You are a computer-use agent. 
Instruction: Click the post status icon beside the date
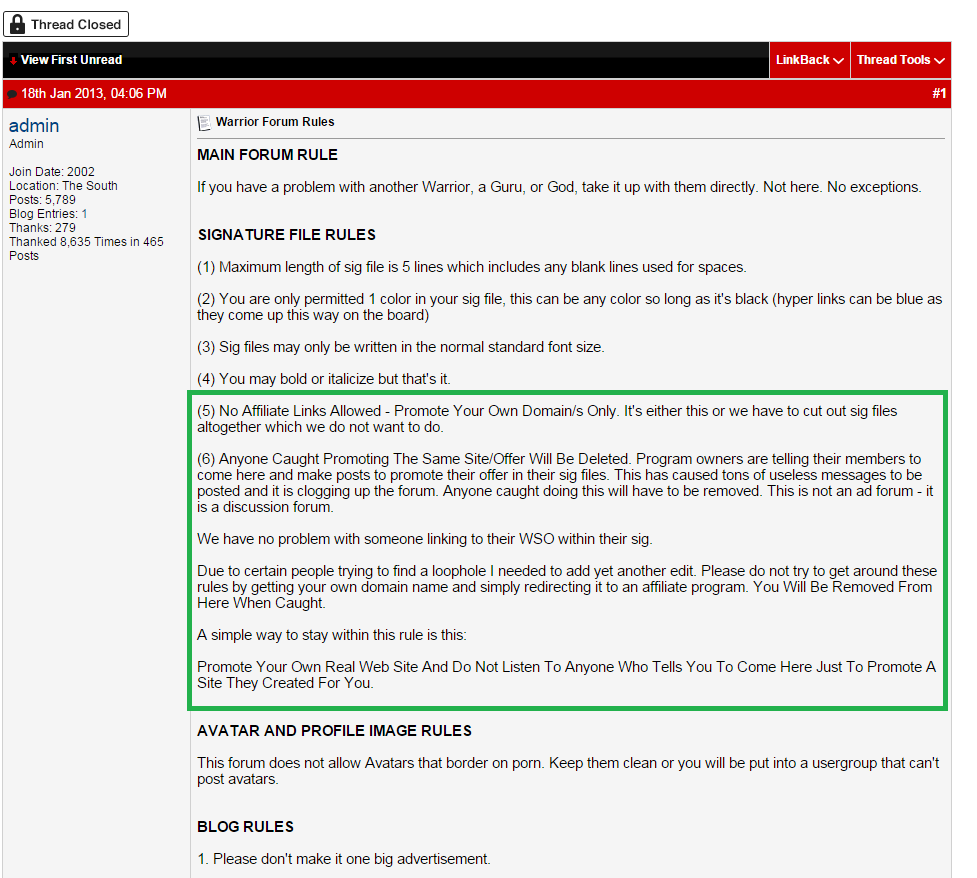click(12, 95)
